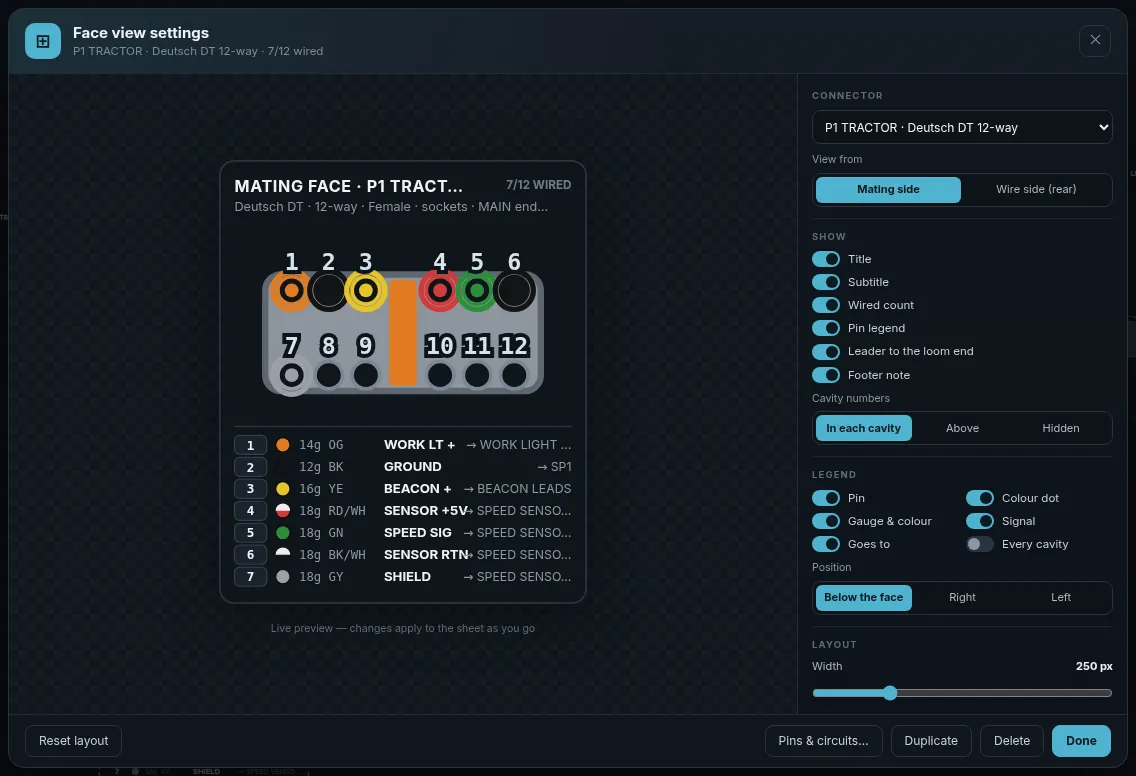Screen dimensions: 1136x776
Task: Click black cavity 2 on connector face
Action: (x=328, y=291)
